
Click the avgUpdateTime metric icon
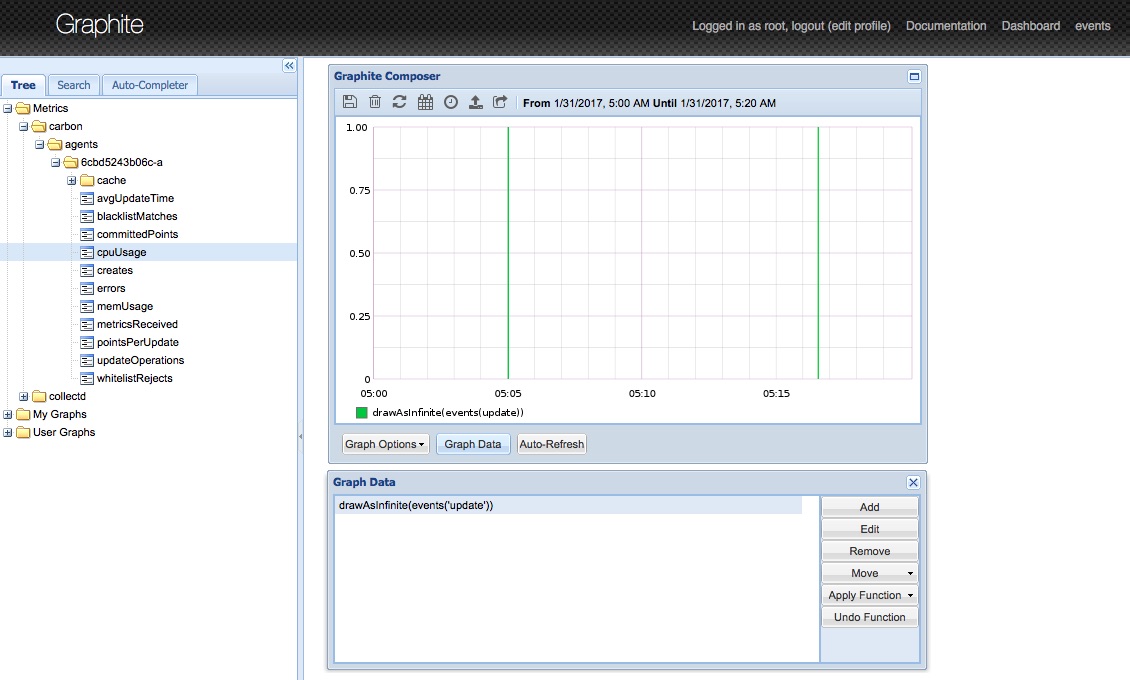87,198
